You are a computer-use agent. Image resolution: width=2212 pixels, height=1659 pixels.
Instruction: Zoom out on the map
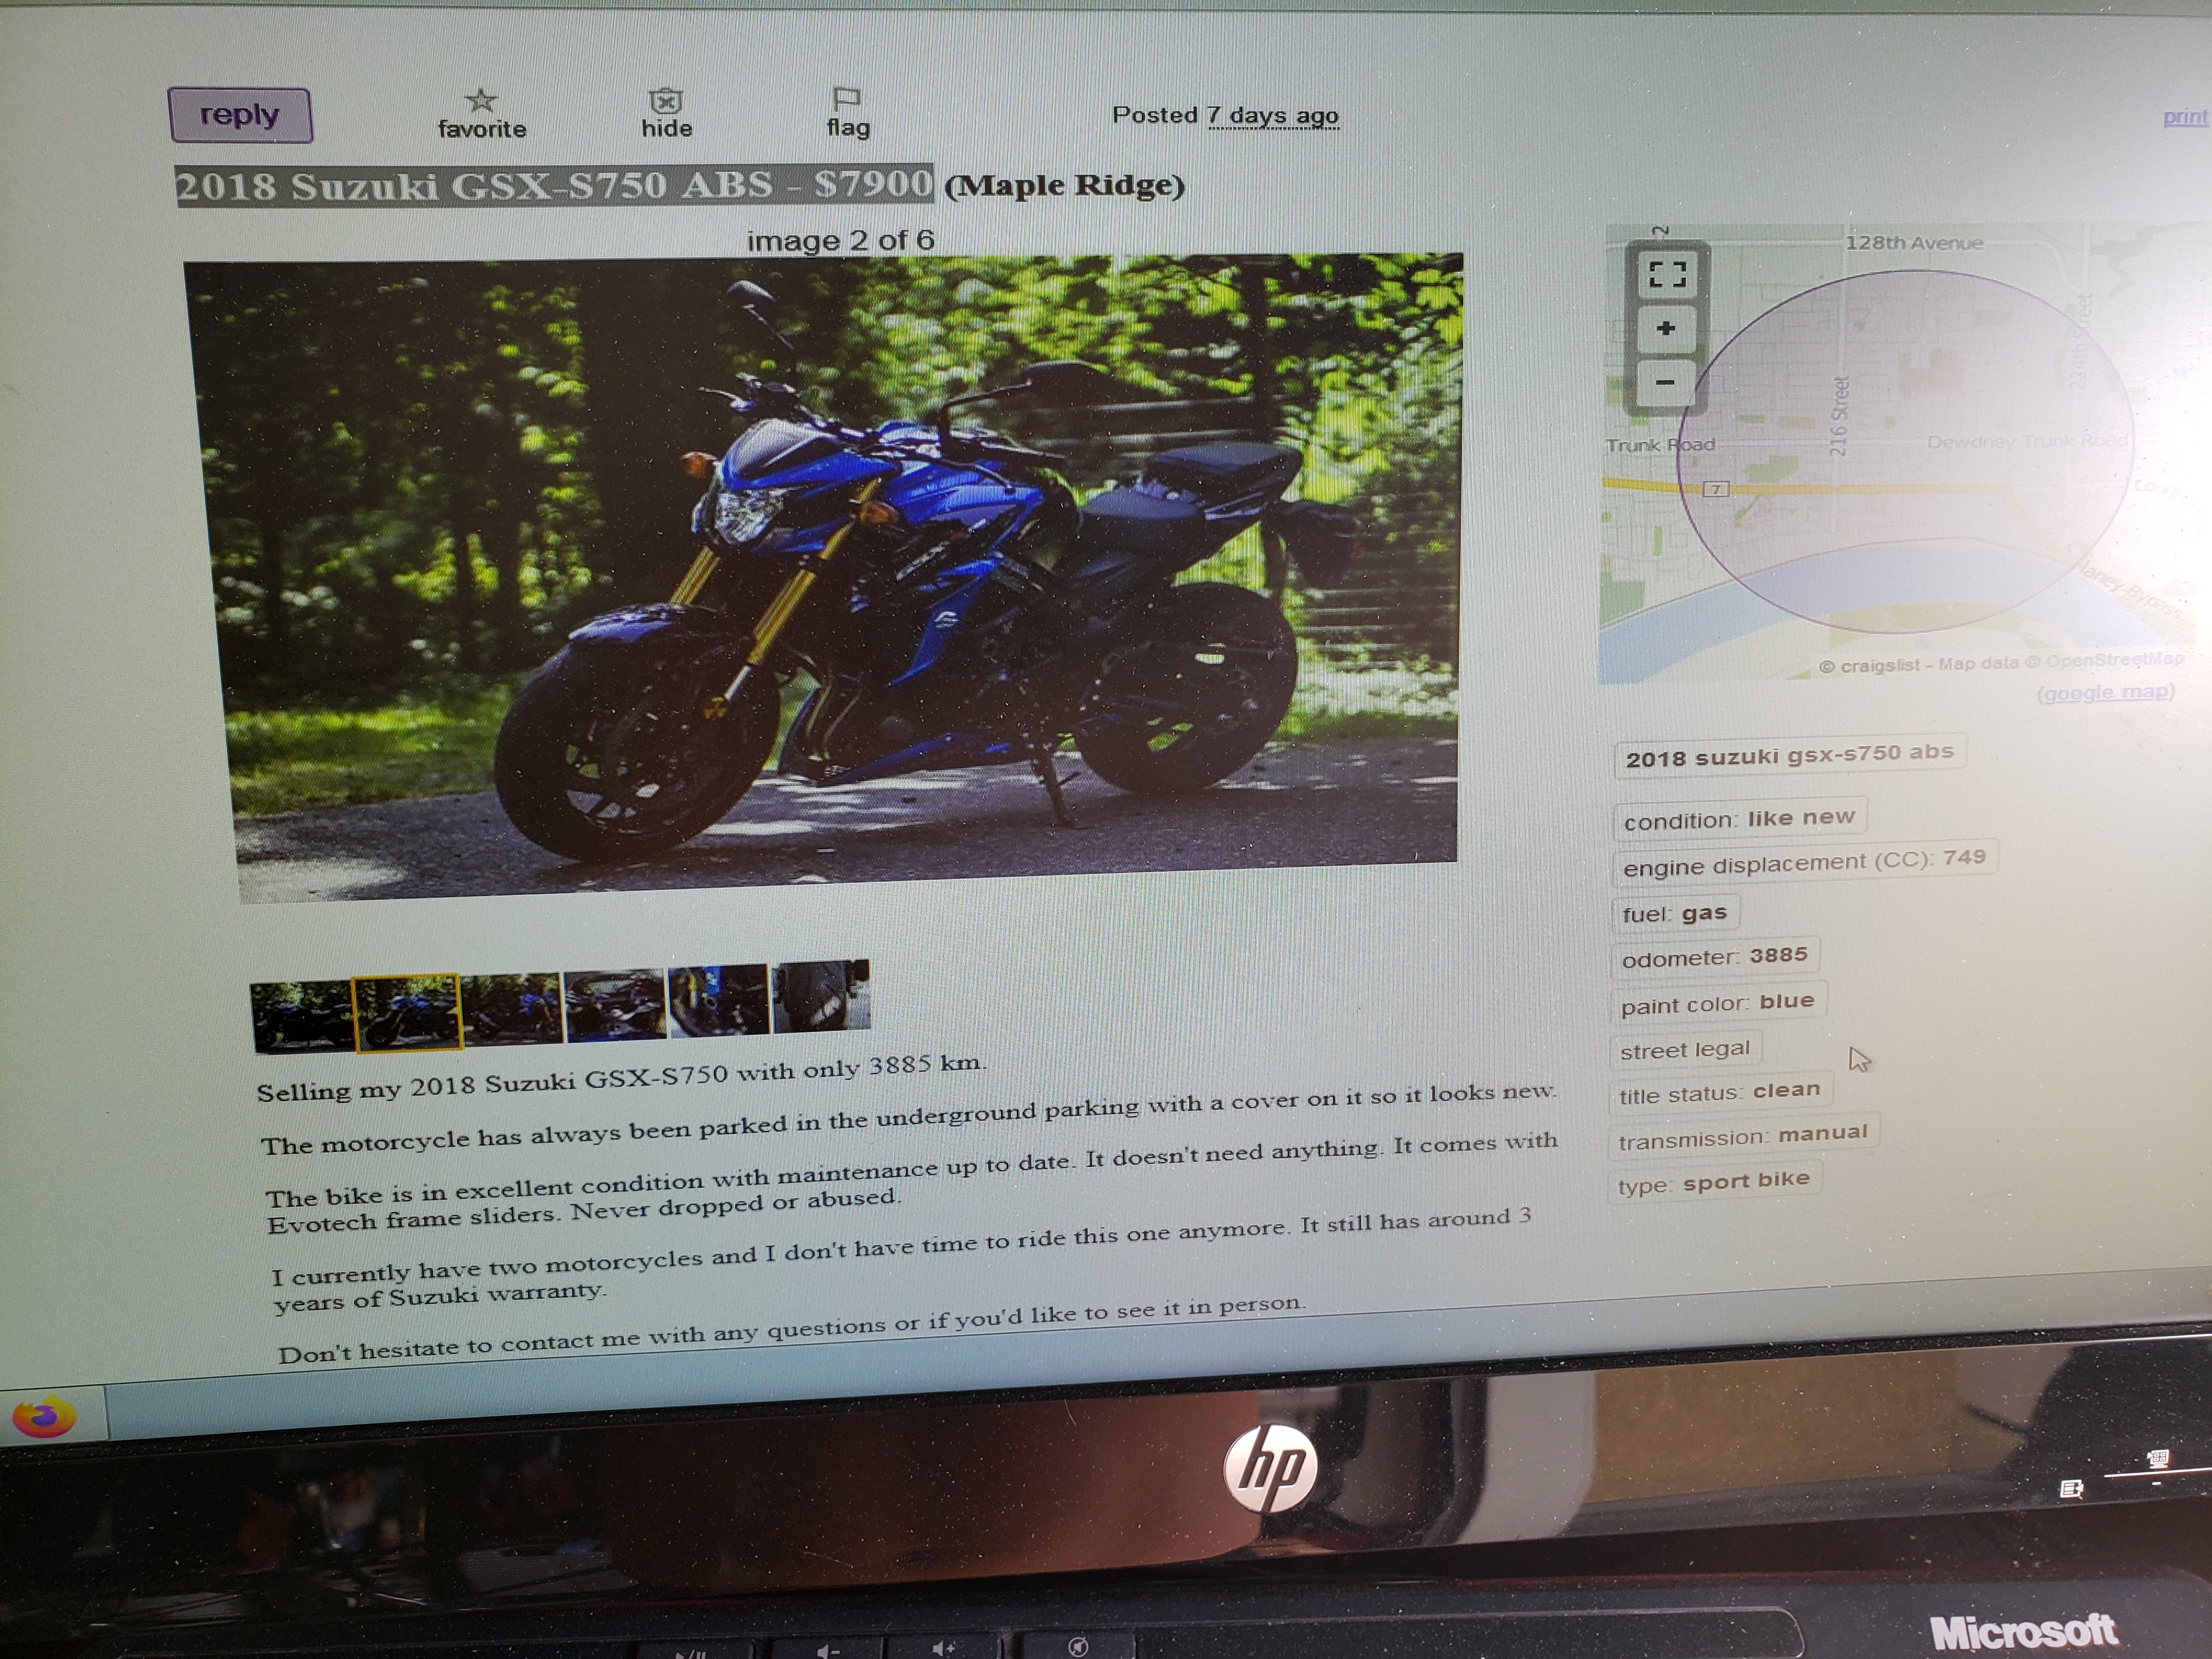1665,383
